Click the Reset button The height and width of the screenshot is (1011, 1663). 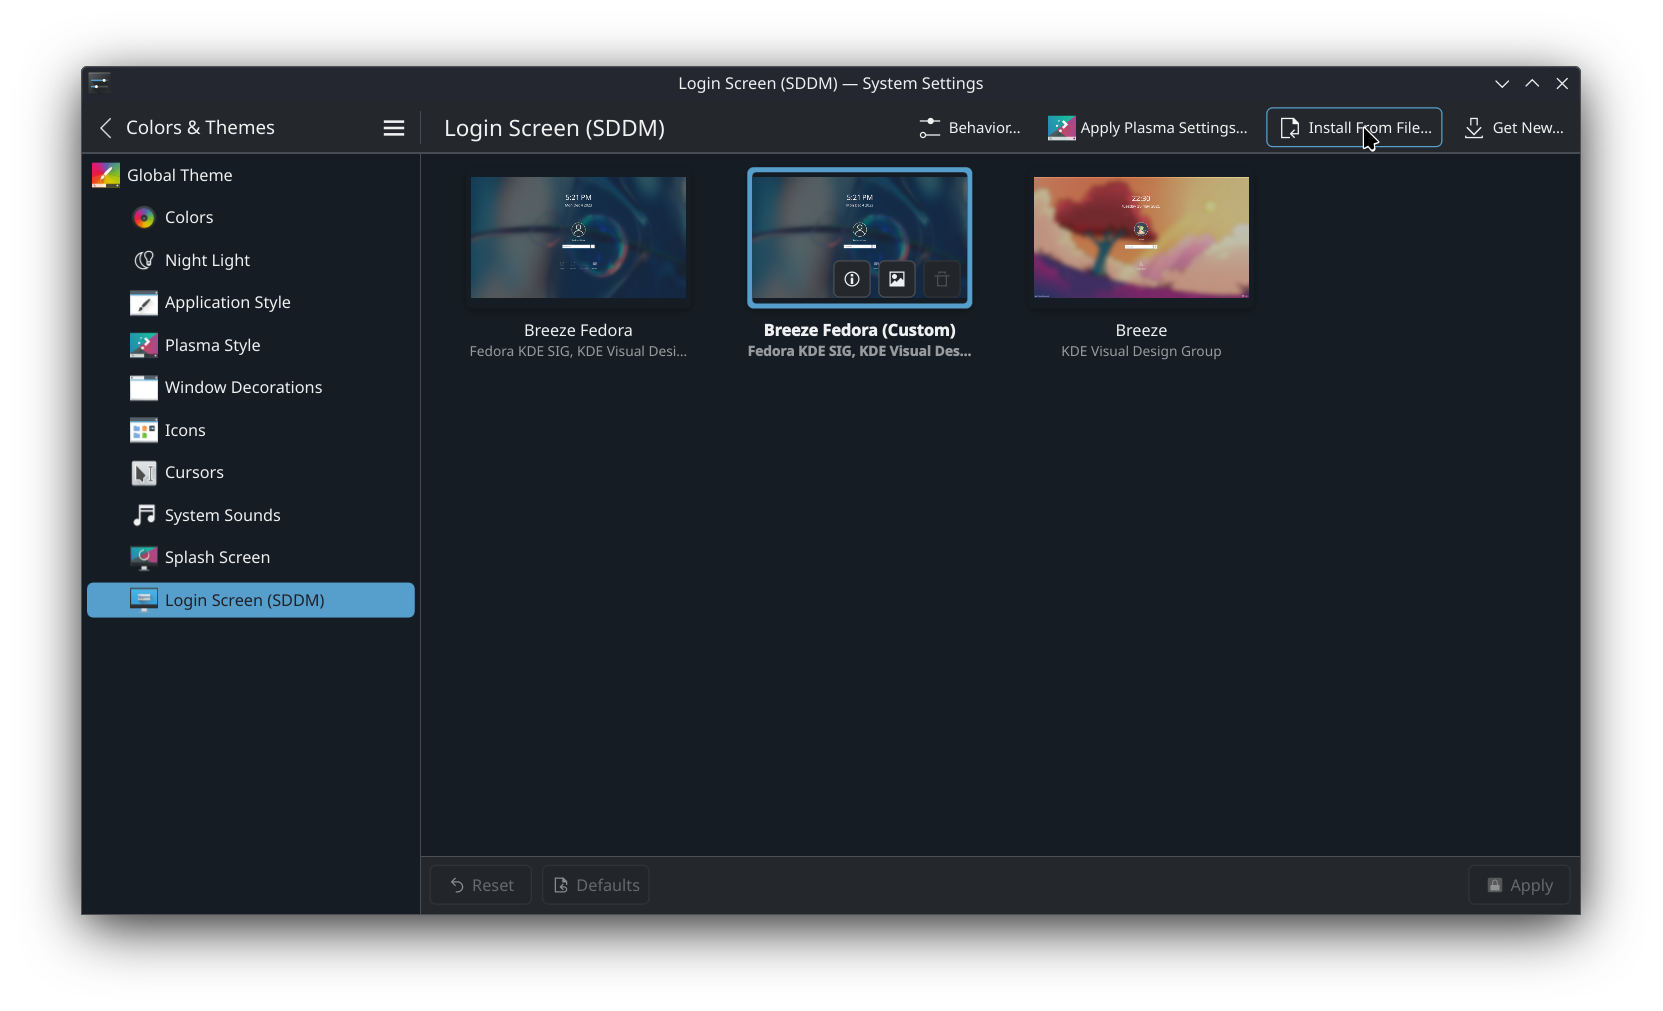pos(481,885)
